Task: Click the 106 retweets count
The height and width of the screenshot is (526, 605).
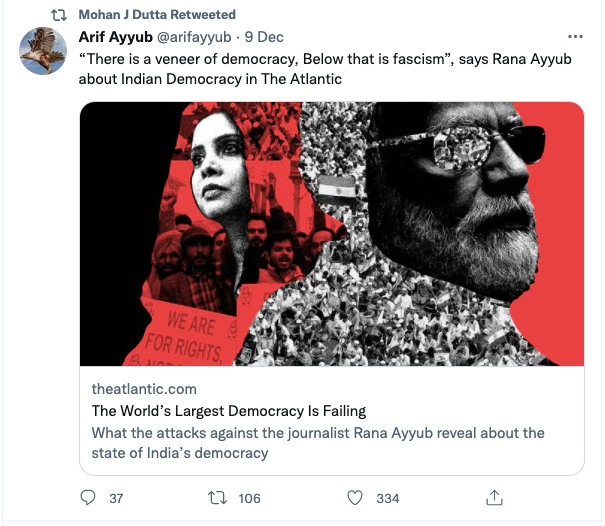Action: [250, 498]
